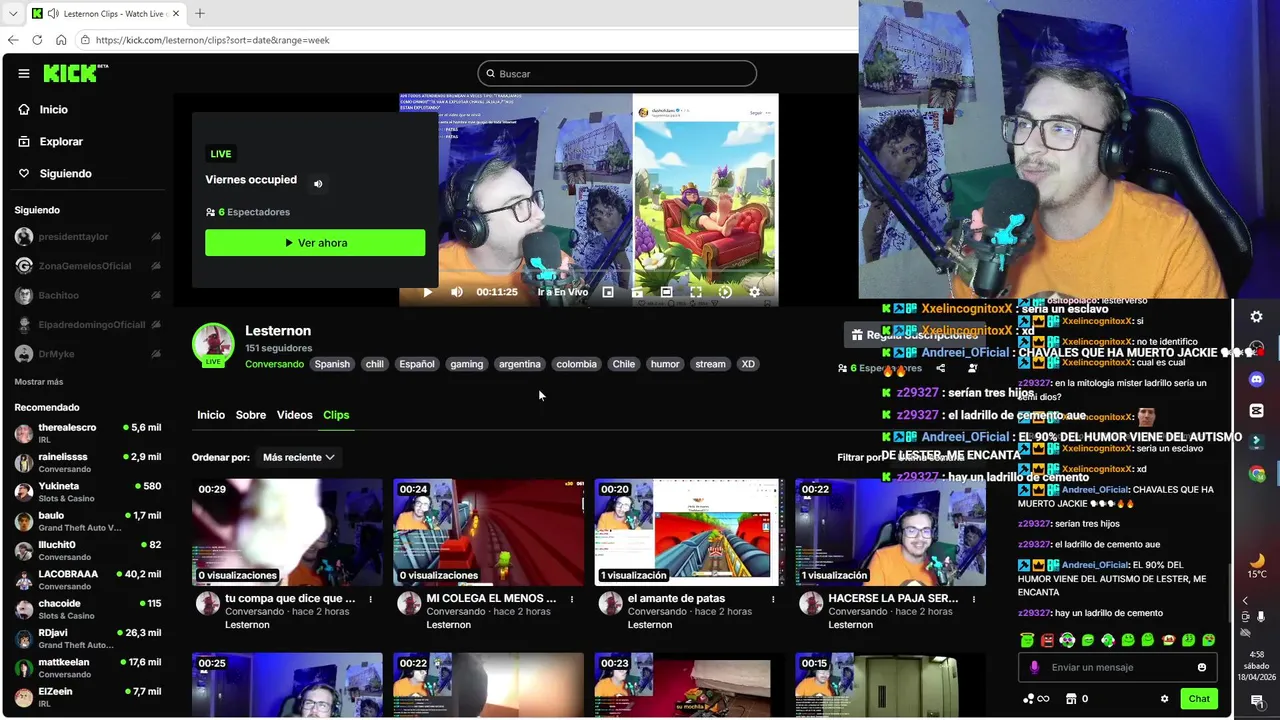Open the browser tab list dropdown
Viewport: 1280px width, 720px height.
click(x=13, y=13)
